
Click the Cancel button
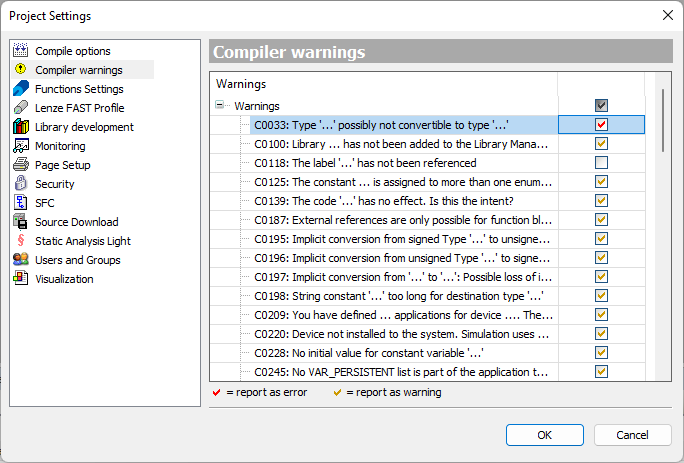tap(632, 435)
